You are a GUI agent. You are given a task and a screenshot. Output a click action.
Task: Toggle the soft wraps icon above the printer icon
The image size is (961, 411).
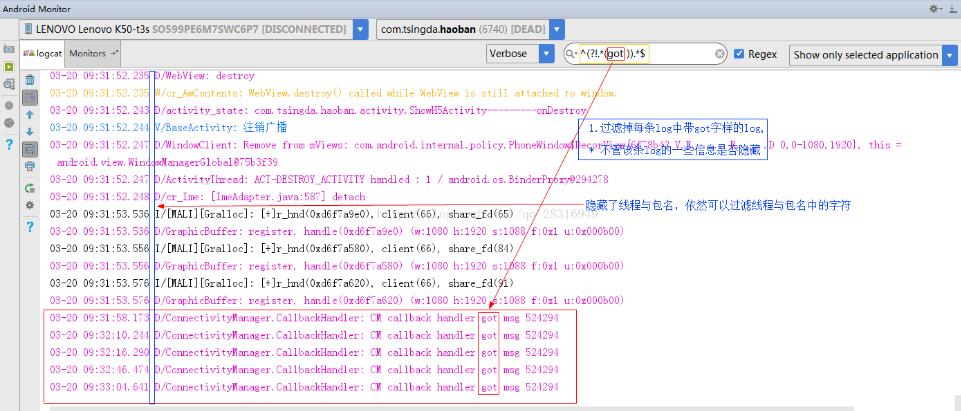(x=29, y=148)
